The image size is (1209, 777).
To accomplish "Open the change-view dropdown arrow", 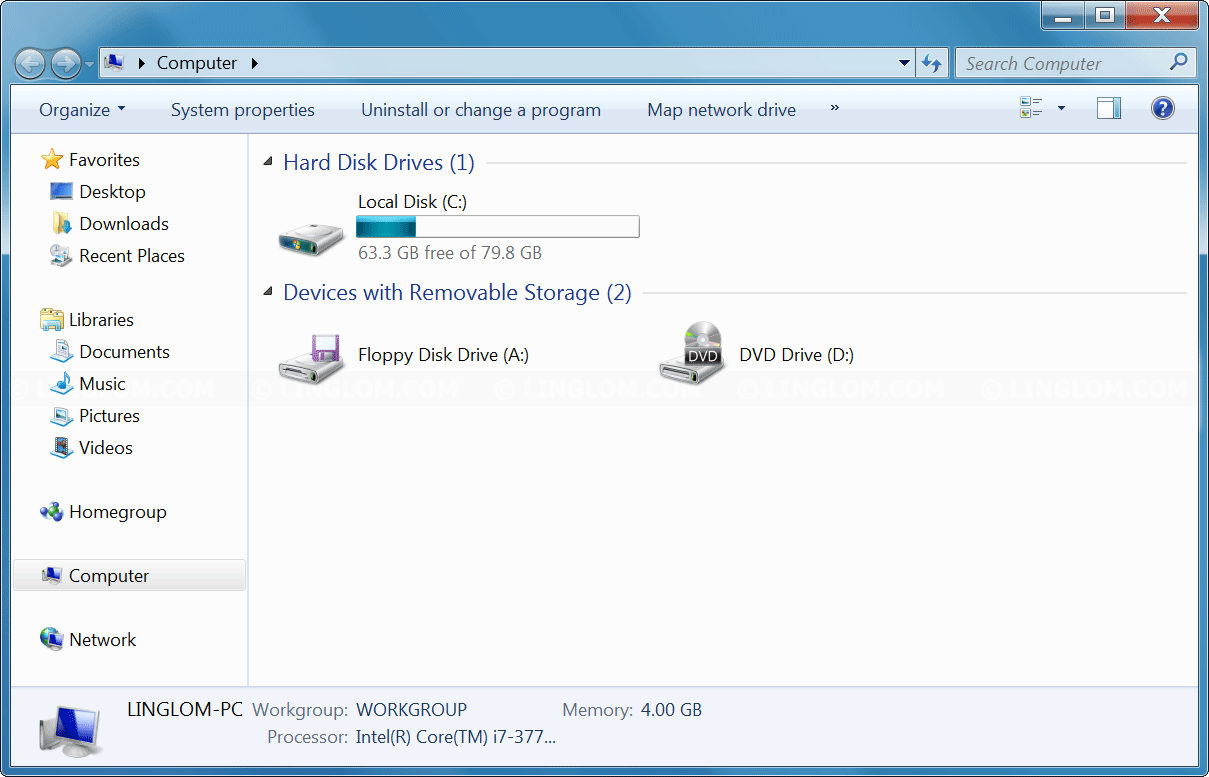I will point(1061,107).
